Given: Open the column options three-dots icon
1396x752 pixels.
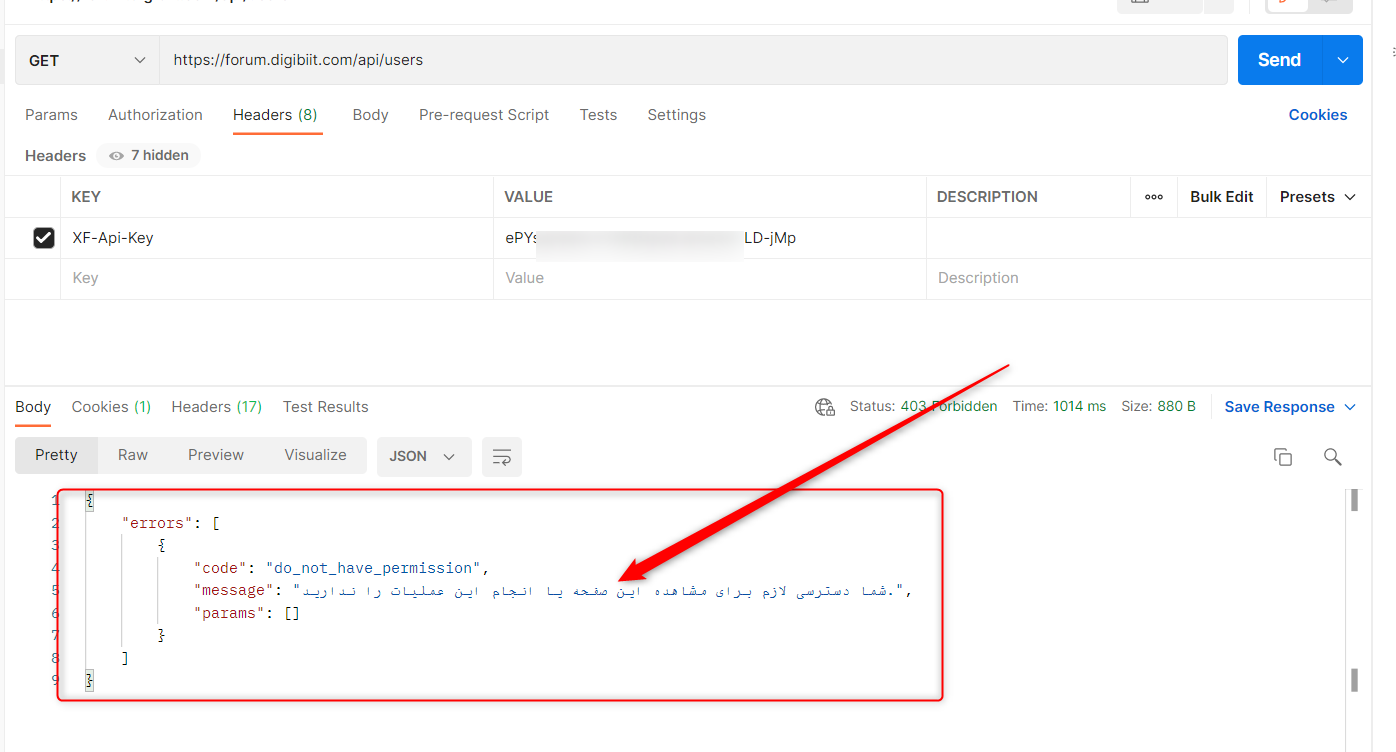Looking at the screenshot, I should (x=1154, y=197).
